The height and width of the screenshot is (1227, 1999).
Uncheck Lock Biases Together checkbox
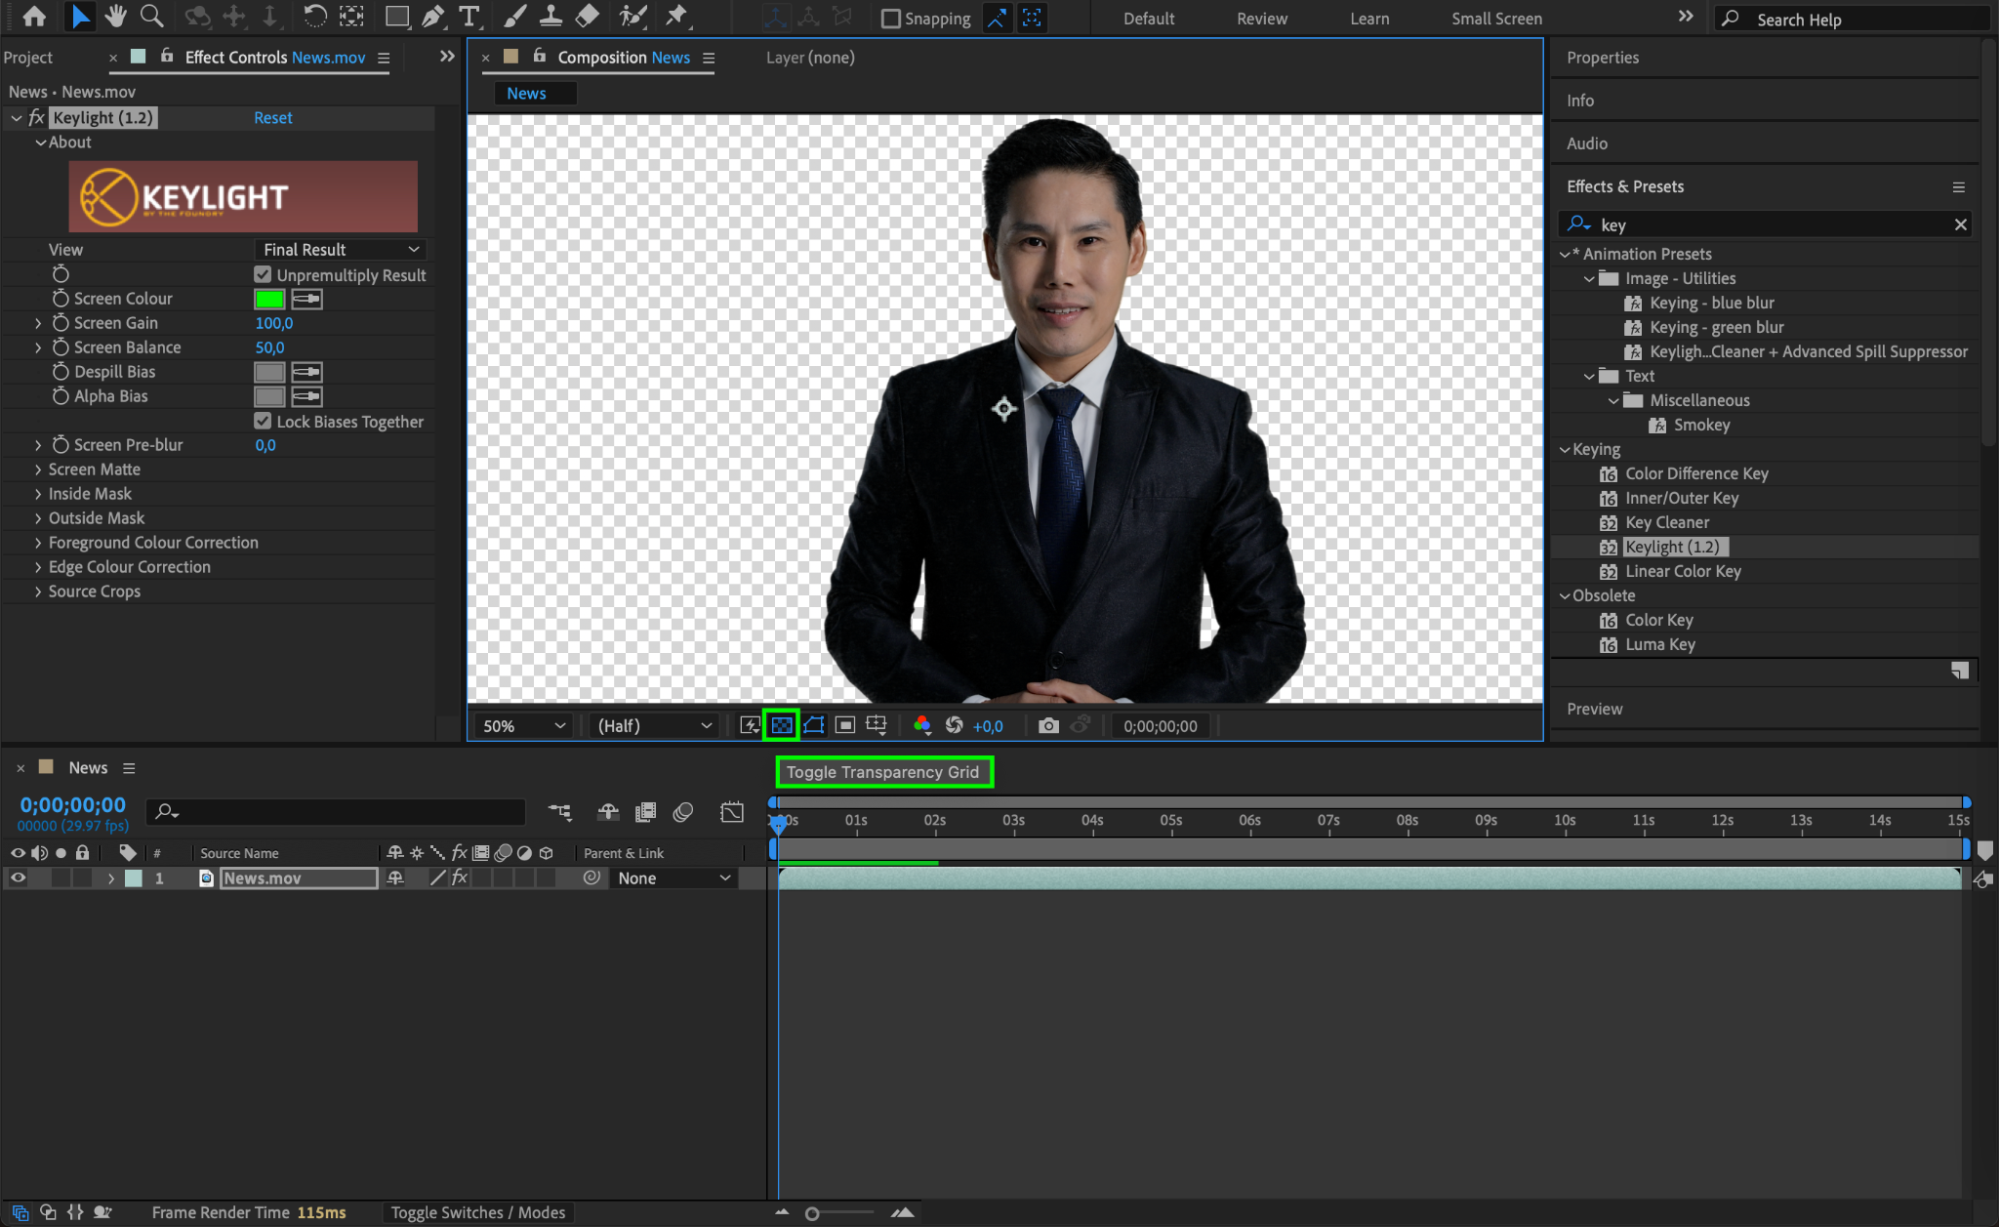pos(263,421)
